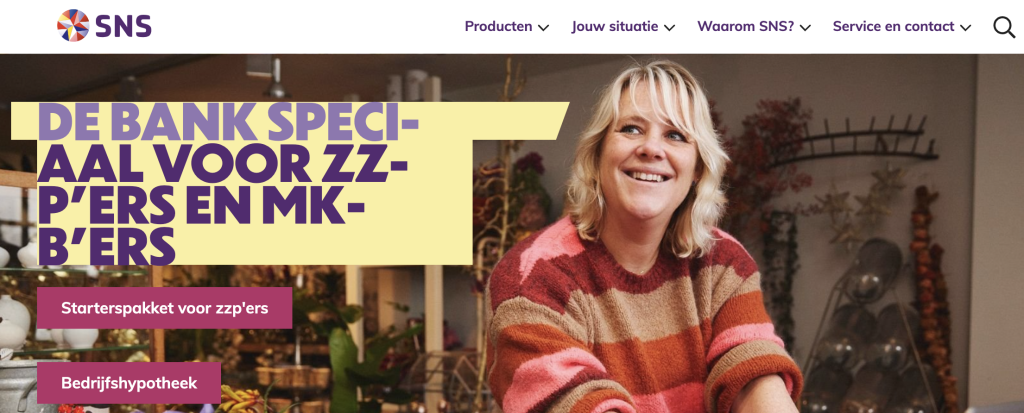Click the purple SNS wordmark

pyautogui.click(x=123, y=26)
